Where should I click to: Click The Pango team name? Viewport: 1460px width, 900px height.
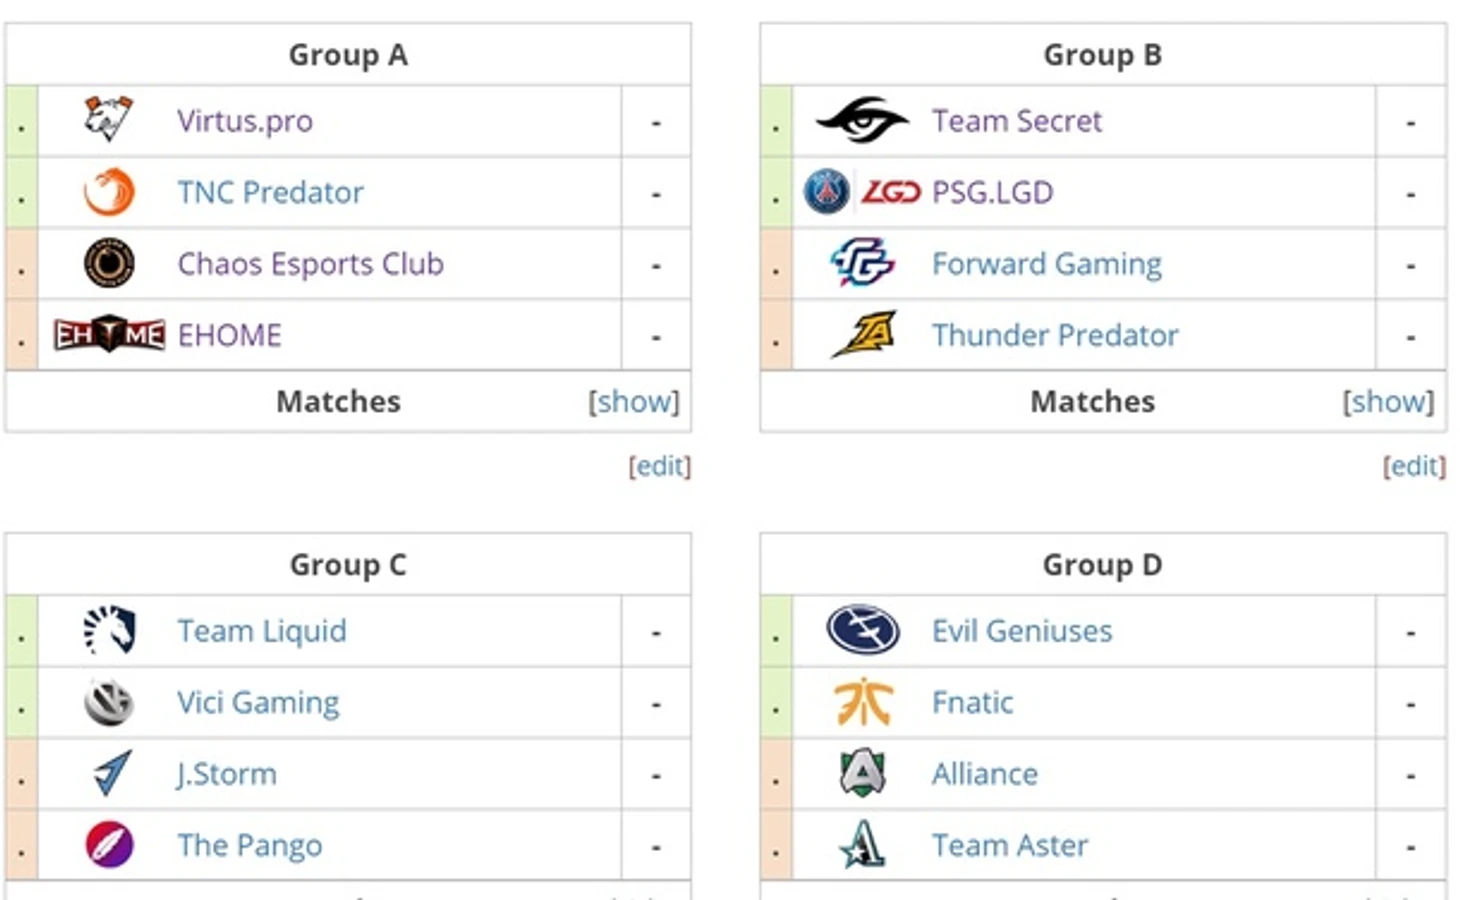coord(250,846)
